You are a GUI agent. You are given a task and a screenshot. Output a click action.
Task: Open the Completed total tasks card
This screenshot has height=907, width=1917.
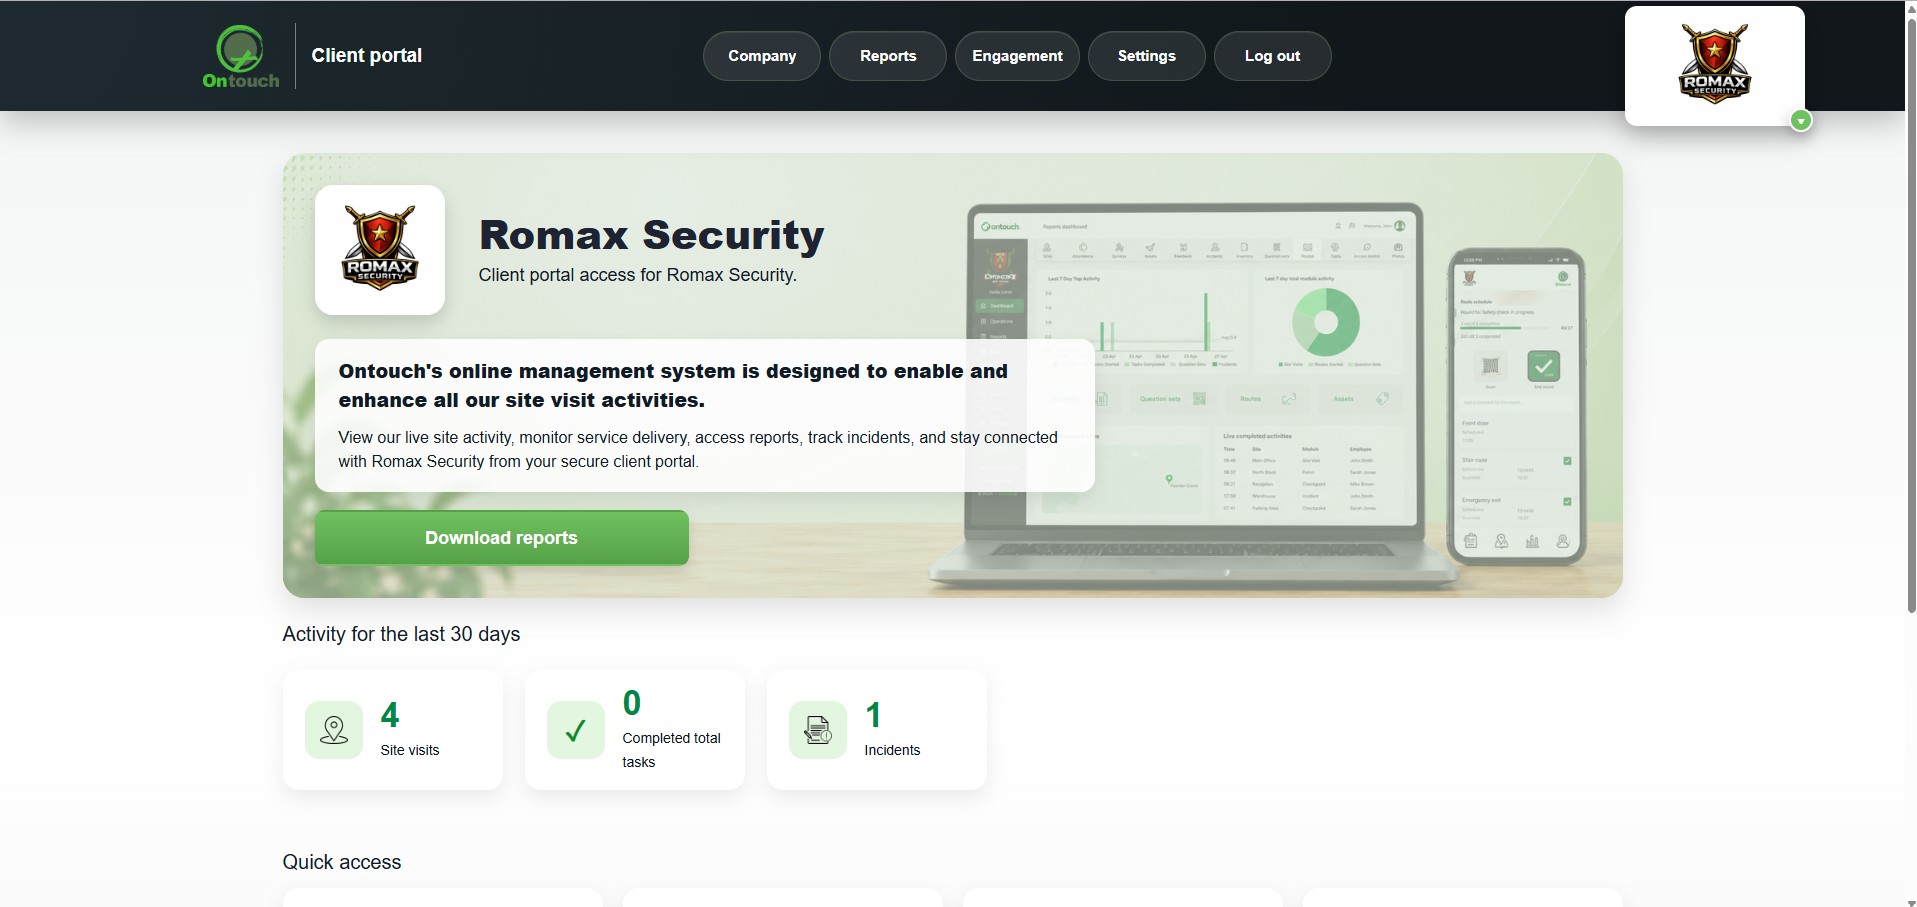[x=635, y=730]
